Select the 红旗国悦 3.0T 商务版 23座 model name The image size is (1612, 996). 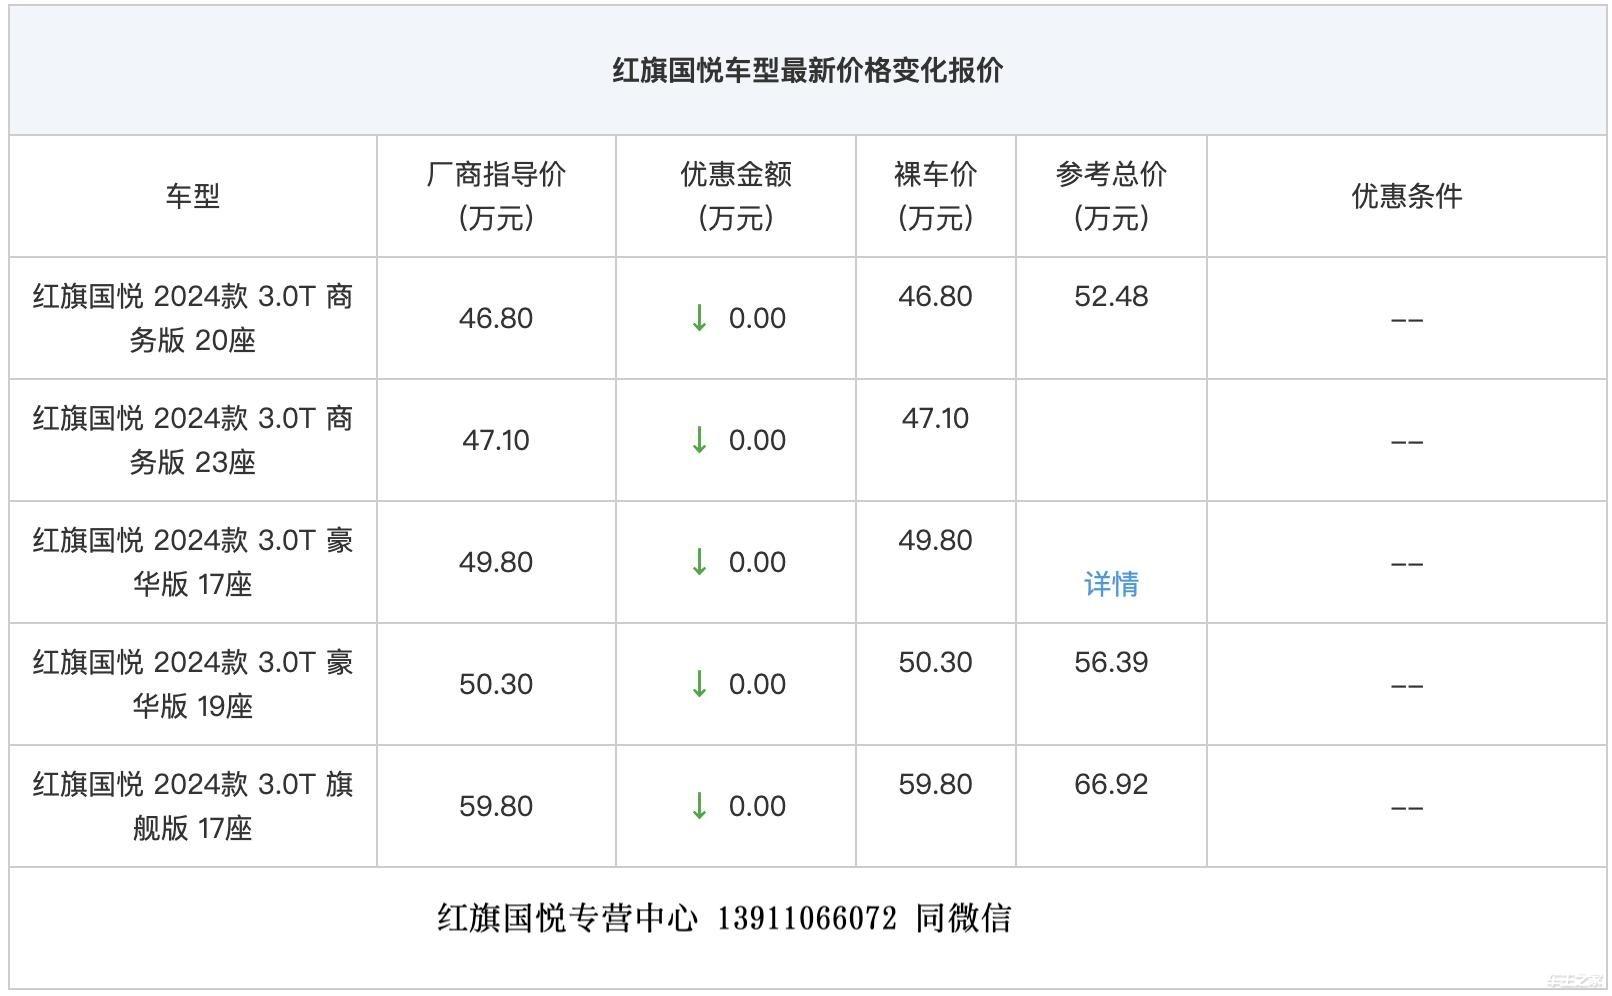point(193,440)
